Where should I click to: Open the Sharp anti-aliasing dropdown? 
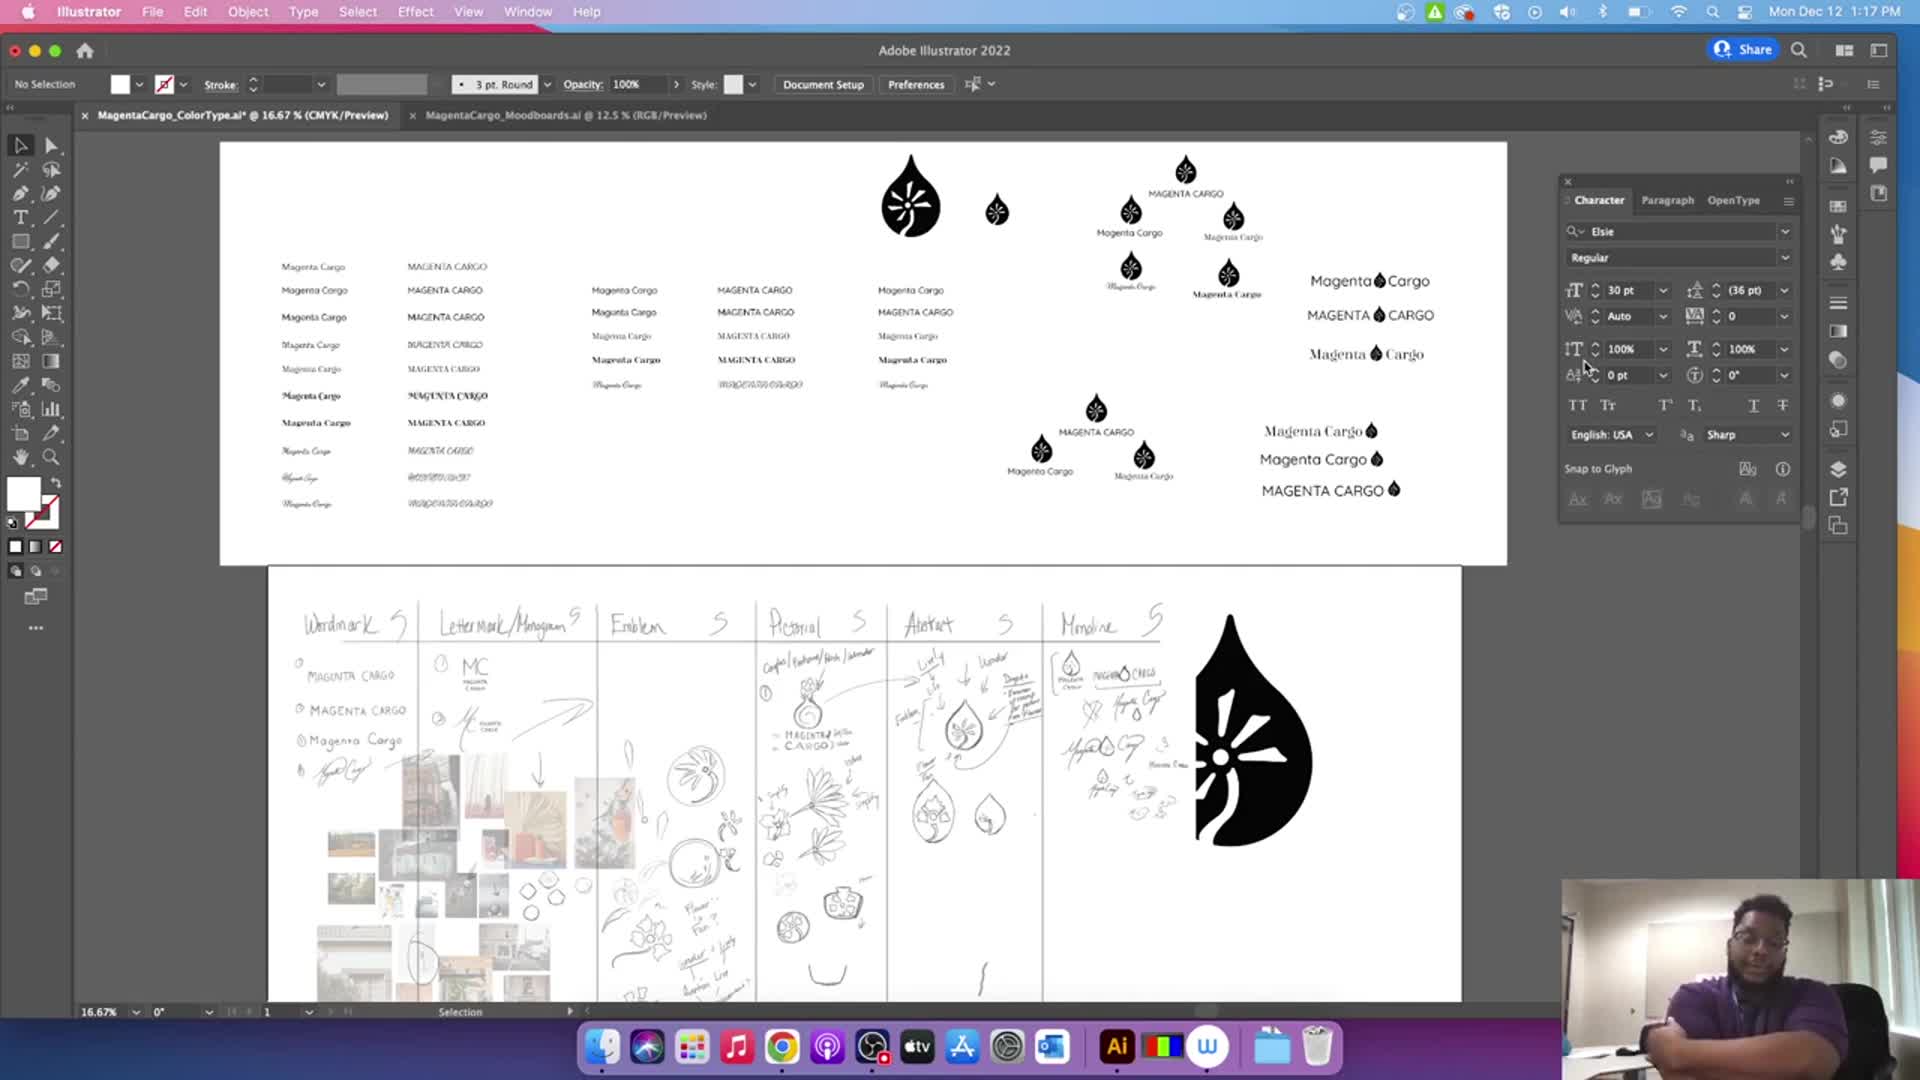click(x=1784, y=435)
